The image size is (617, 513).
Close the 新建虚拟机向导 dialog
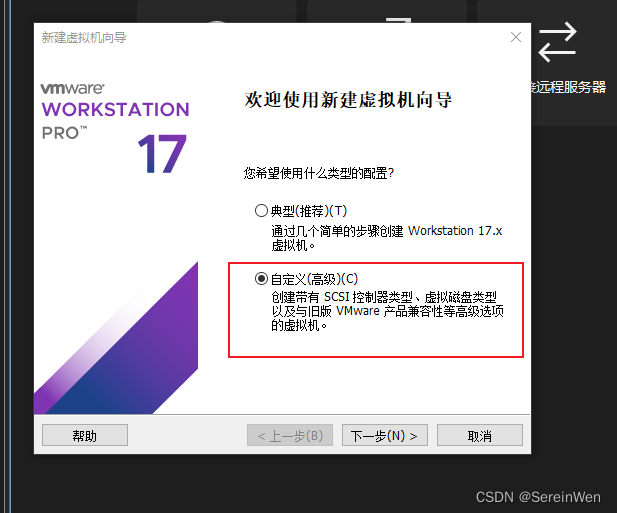click(515, 37)
